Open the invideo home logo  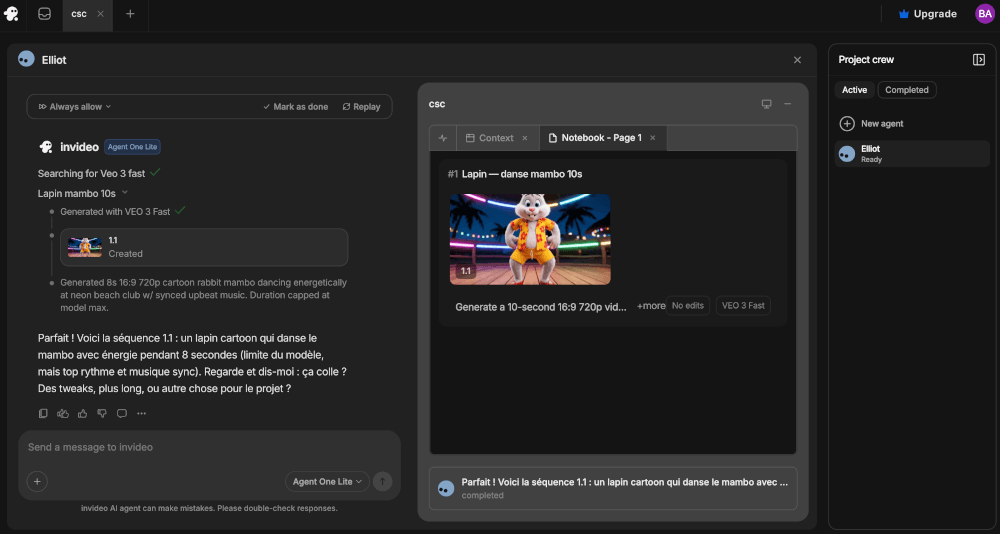11,14
